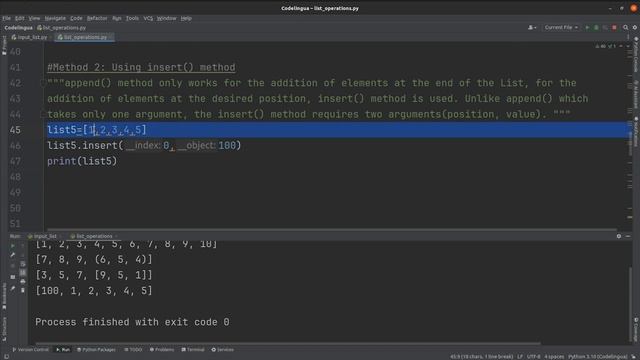Open the VCS menu
The height and width of the screenshot is (360, 640).
[x=148, y=18]
